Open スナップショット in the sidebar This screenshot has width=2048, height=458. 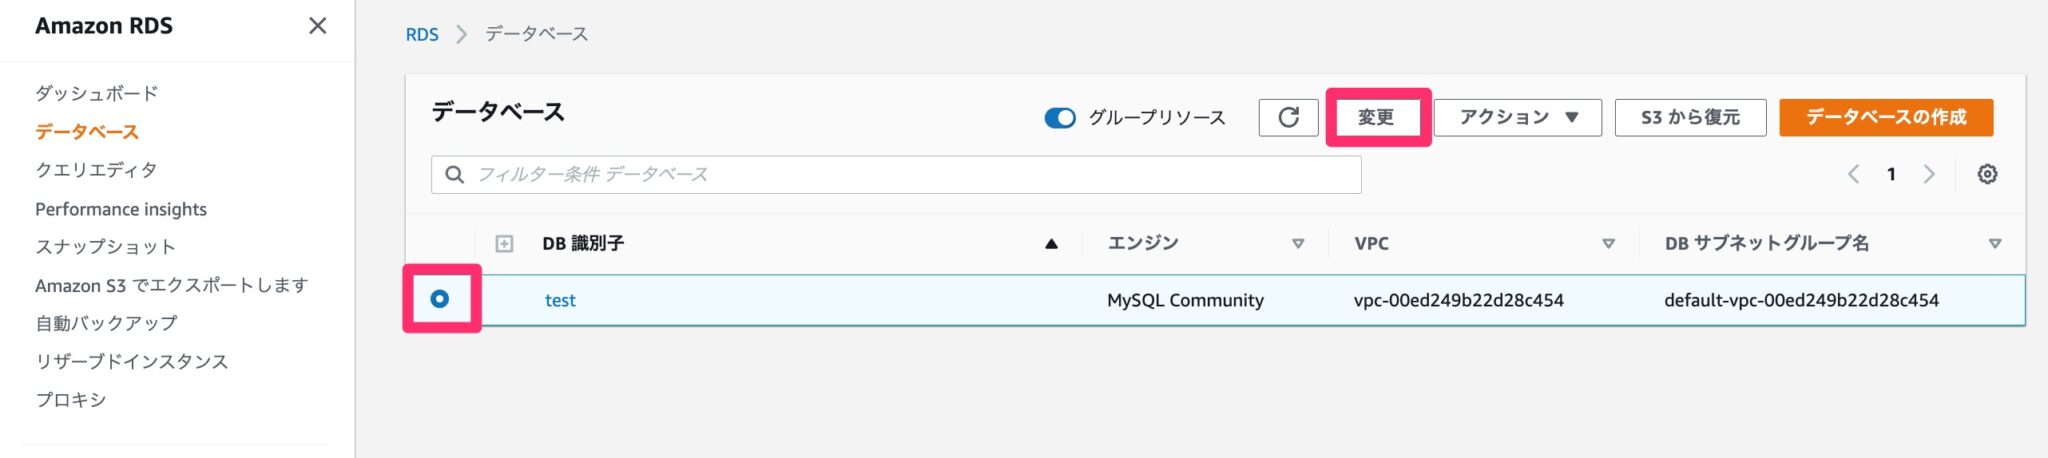pos(105,247)
